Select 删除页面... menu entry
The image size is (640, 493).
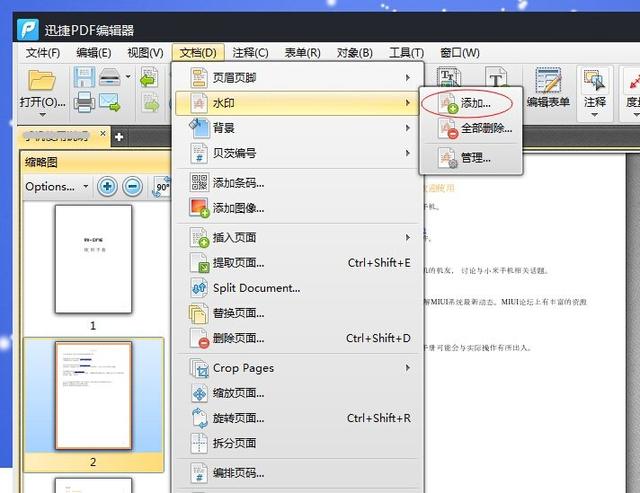pyautogui.click(x=297, y=338)
